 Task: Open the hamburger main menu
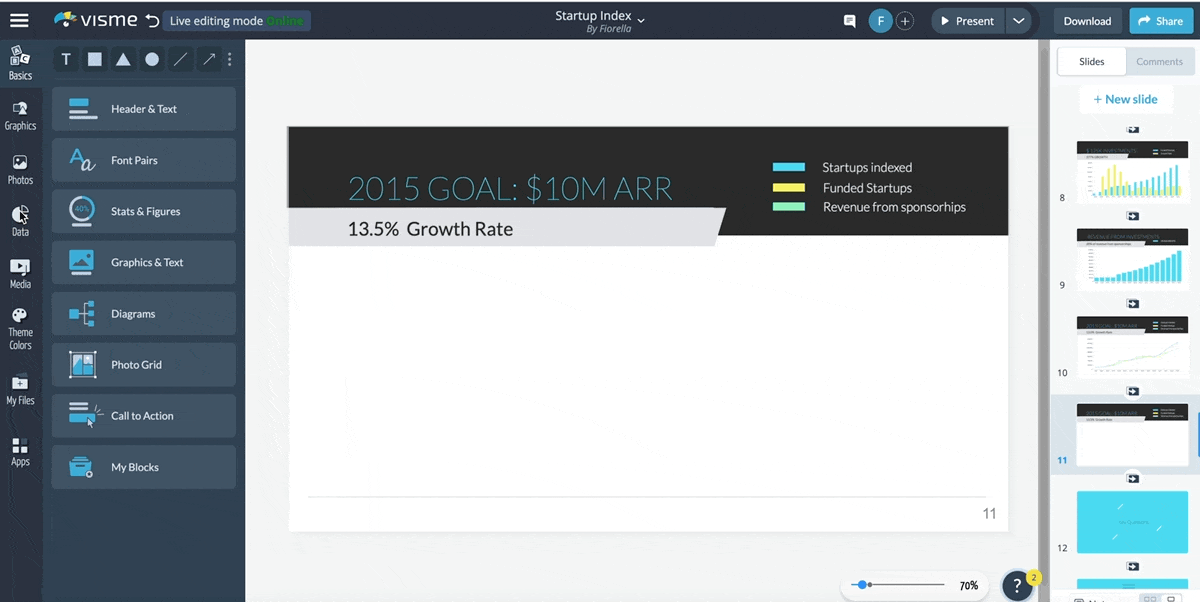(19, 20)
